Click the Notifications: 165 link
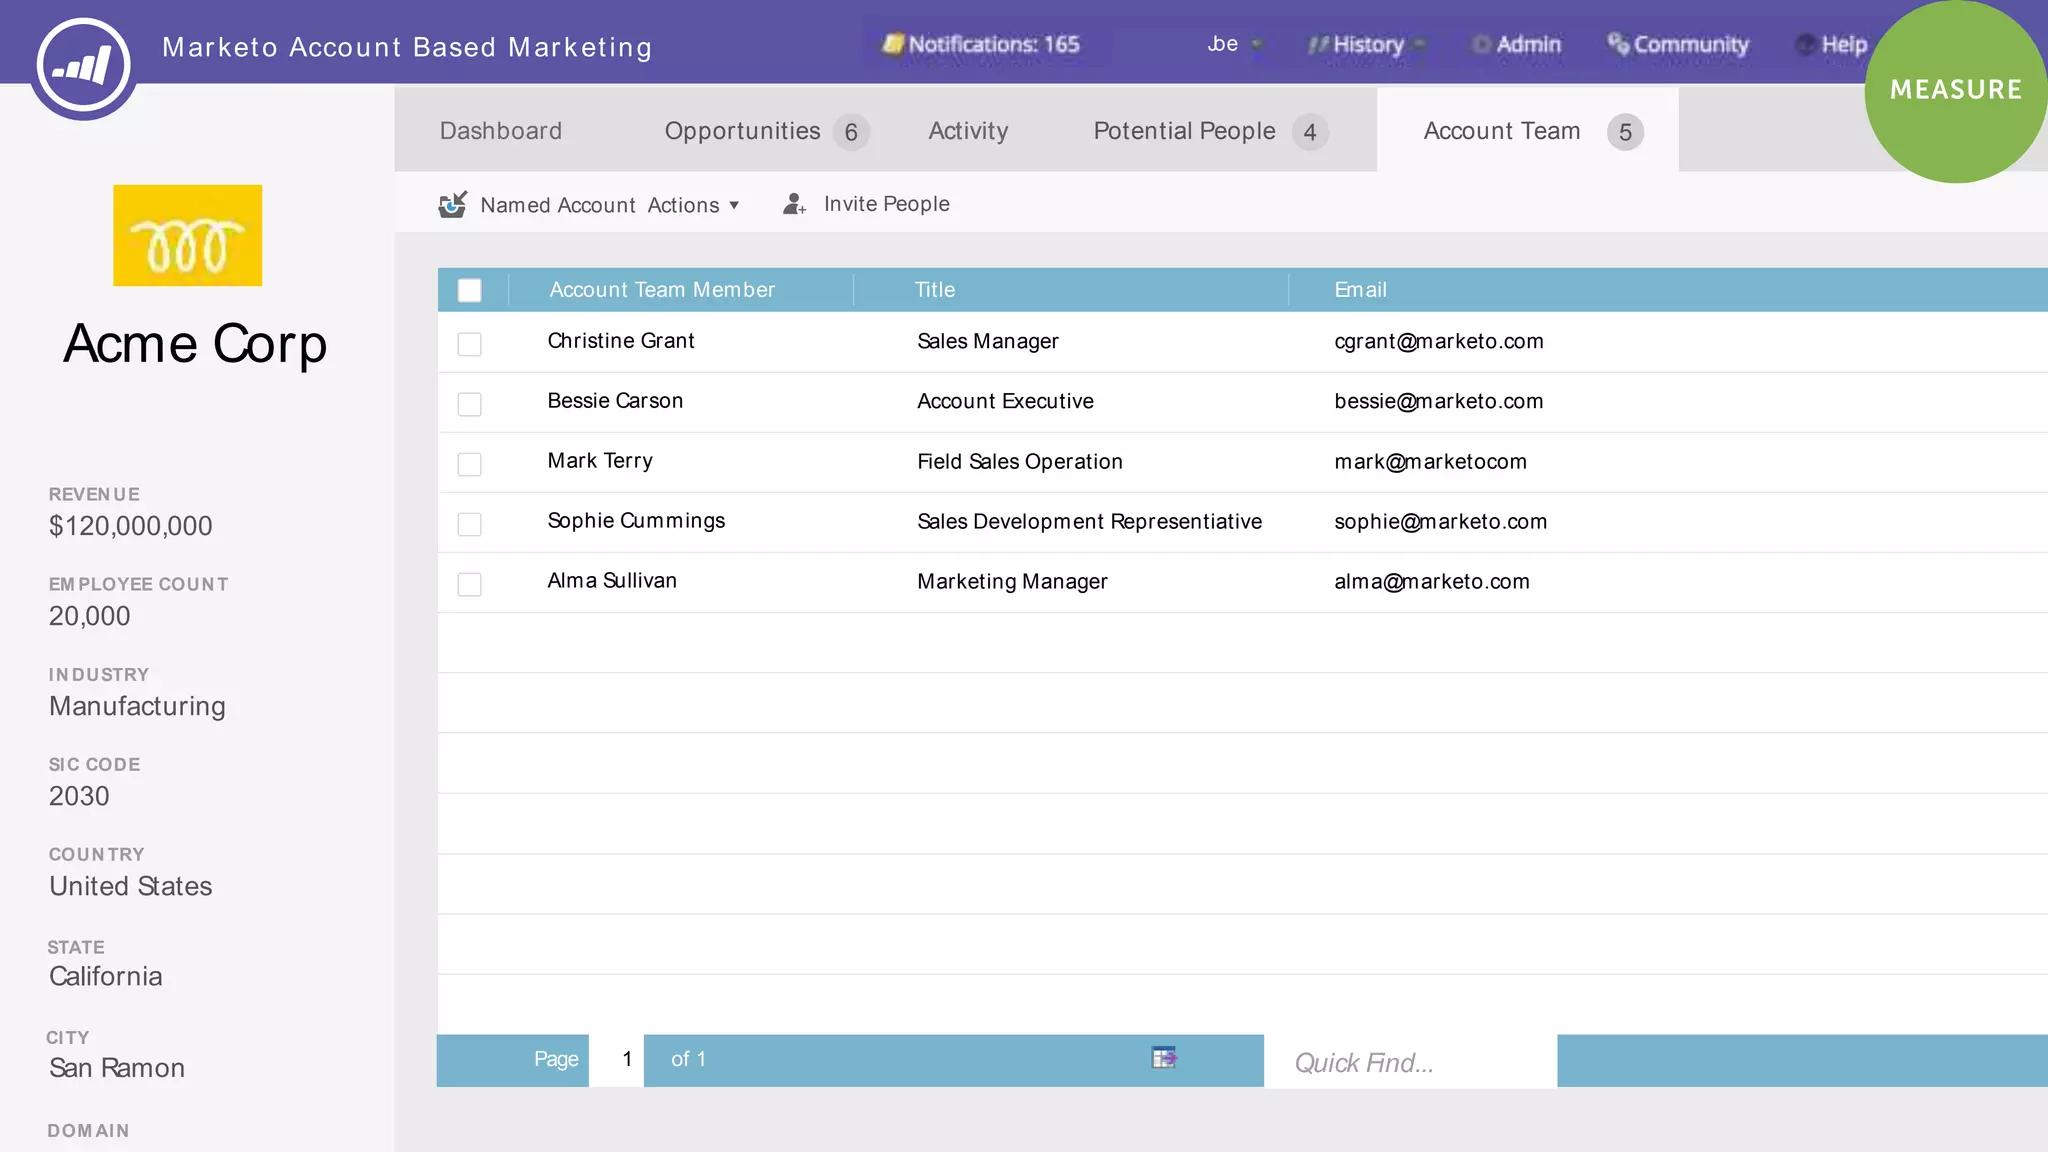The height and width of the screenshot is (1152, 2048). click(994, 44)
